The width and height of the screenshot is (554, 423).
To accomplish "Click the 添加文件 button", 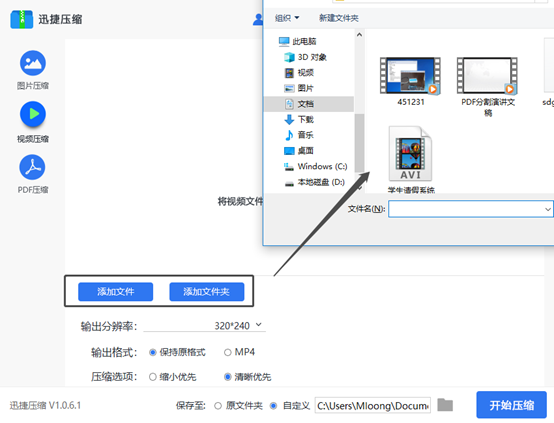I will (x=116, y=292).
